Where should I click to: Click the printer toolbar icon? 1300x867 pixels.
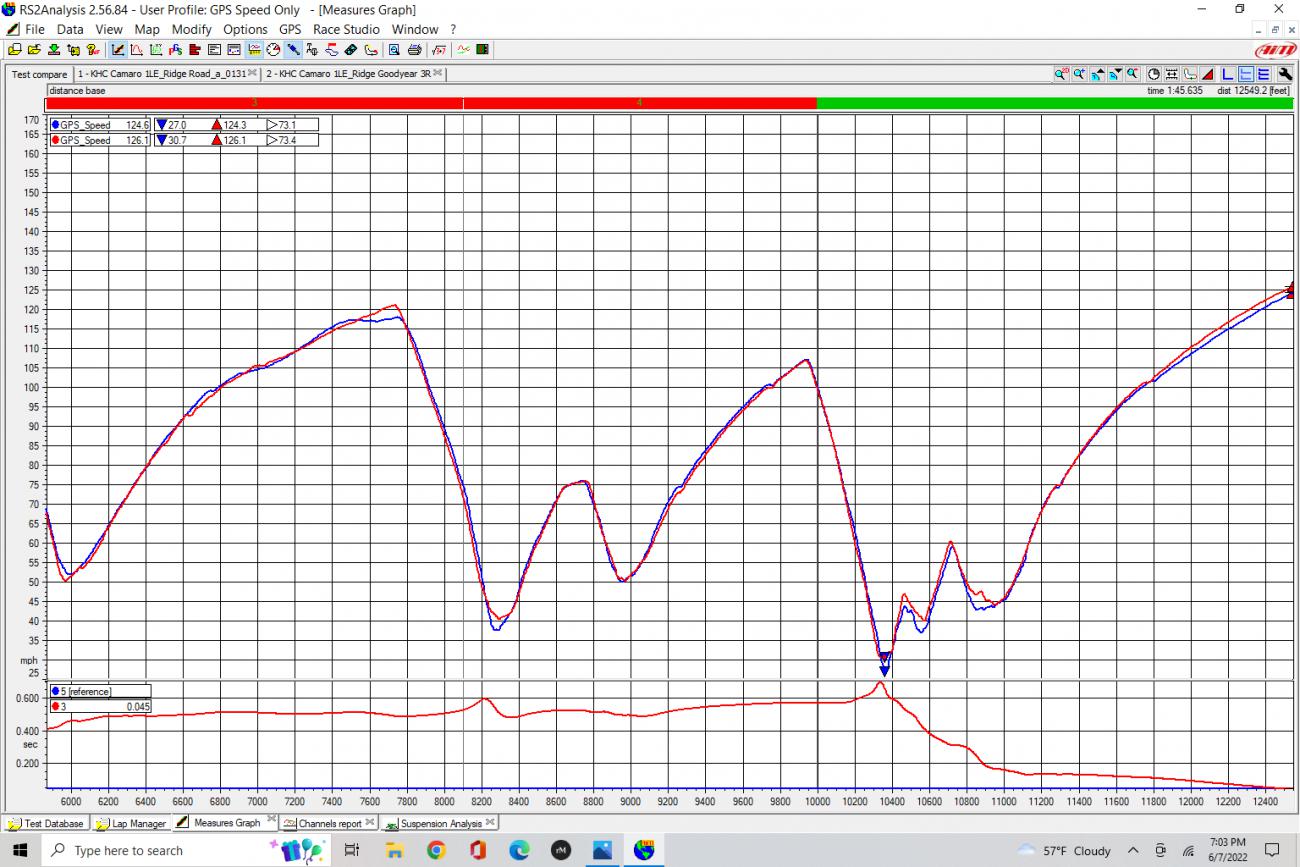(x=415, y=49)
